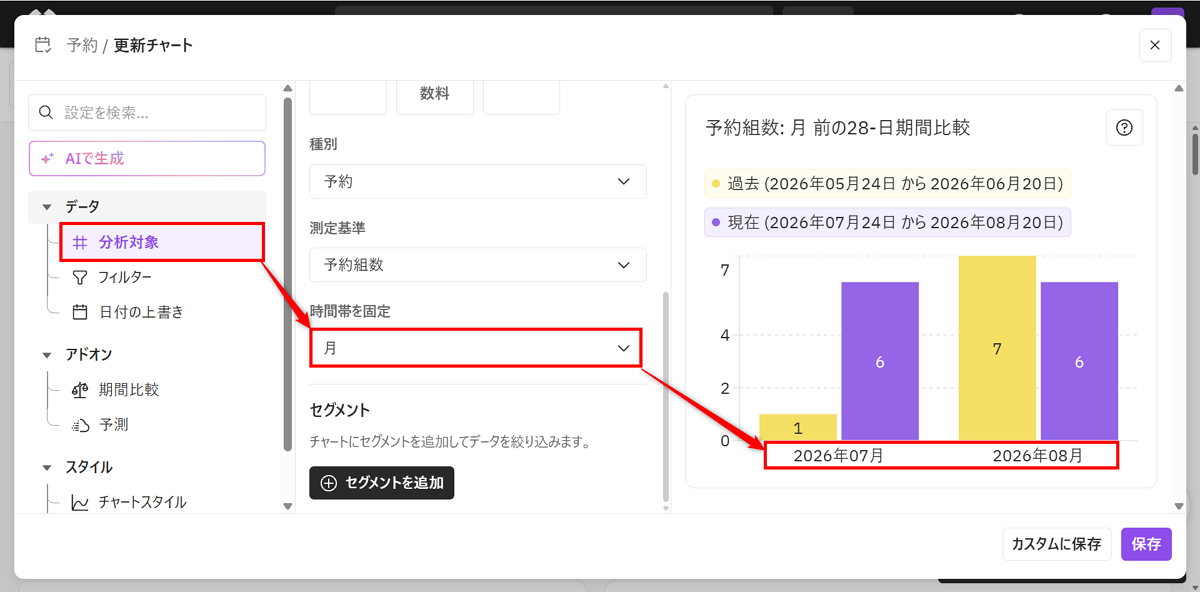Click the plus icon in セグメントを追加

click(328, 482)
